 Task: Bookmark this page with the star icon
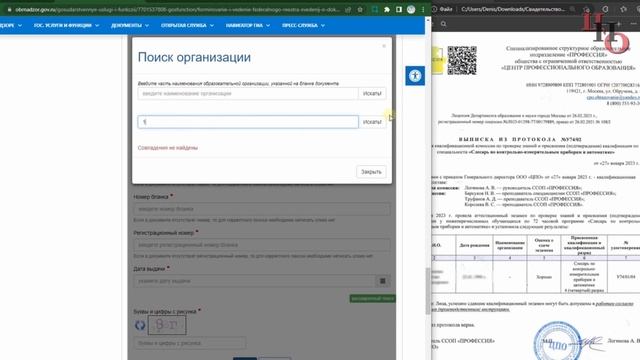click(360, 9)
